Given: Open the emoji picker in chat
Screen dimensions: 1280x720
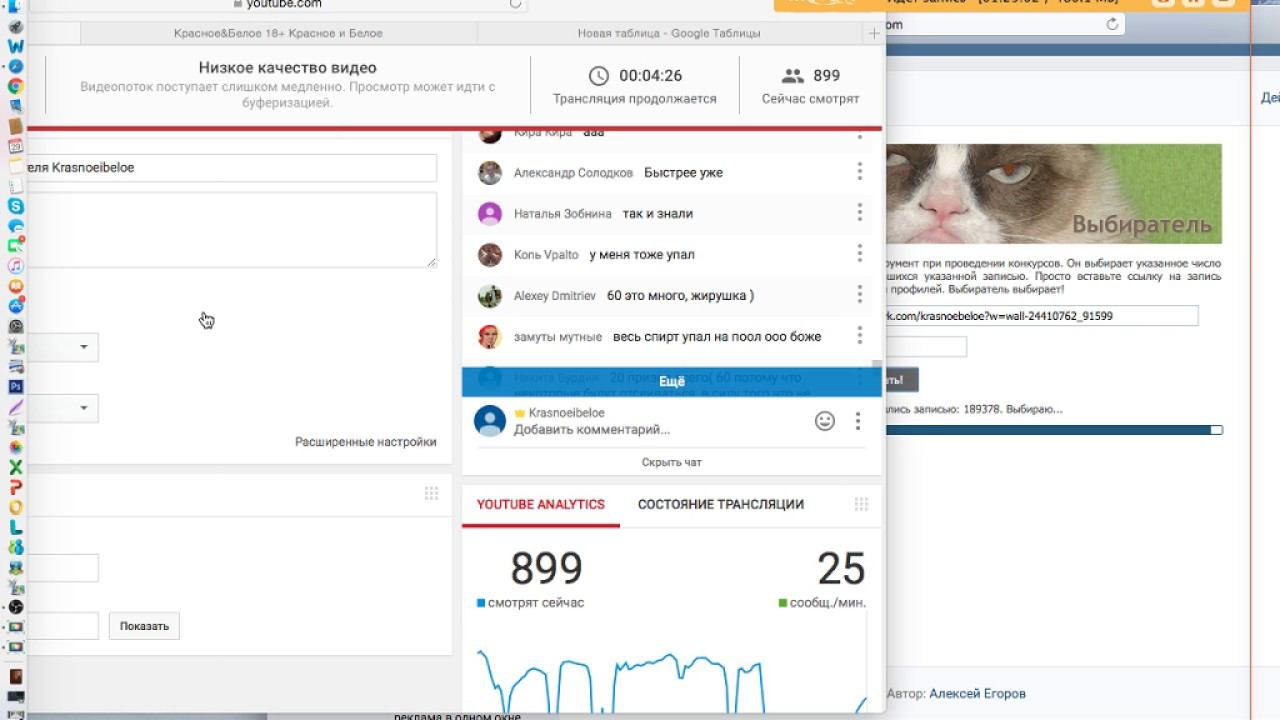Looking at the screenshot, I should click(x=824, y=421).
